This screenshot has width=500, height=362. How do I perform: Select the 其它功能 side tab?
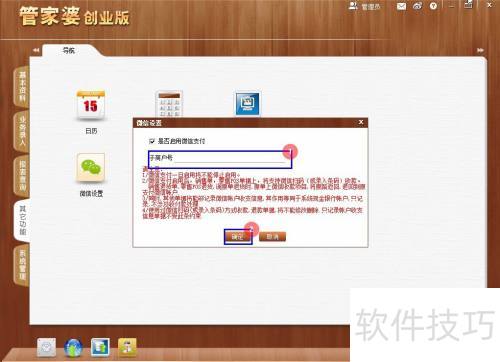coord(22,220)
